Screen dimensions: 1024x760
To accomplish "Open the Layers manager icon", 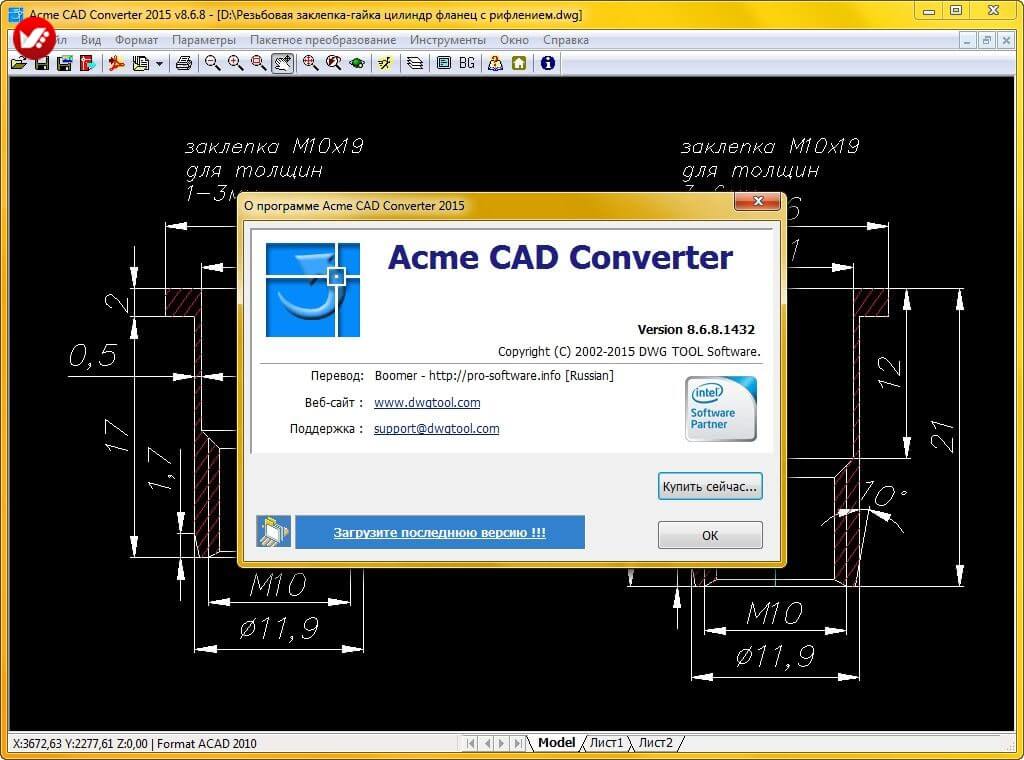I will pyautogui.click(x=415, y=63).
